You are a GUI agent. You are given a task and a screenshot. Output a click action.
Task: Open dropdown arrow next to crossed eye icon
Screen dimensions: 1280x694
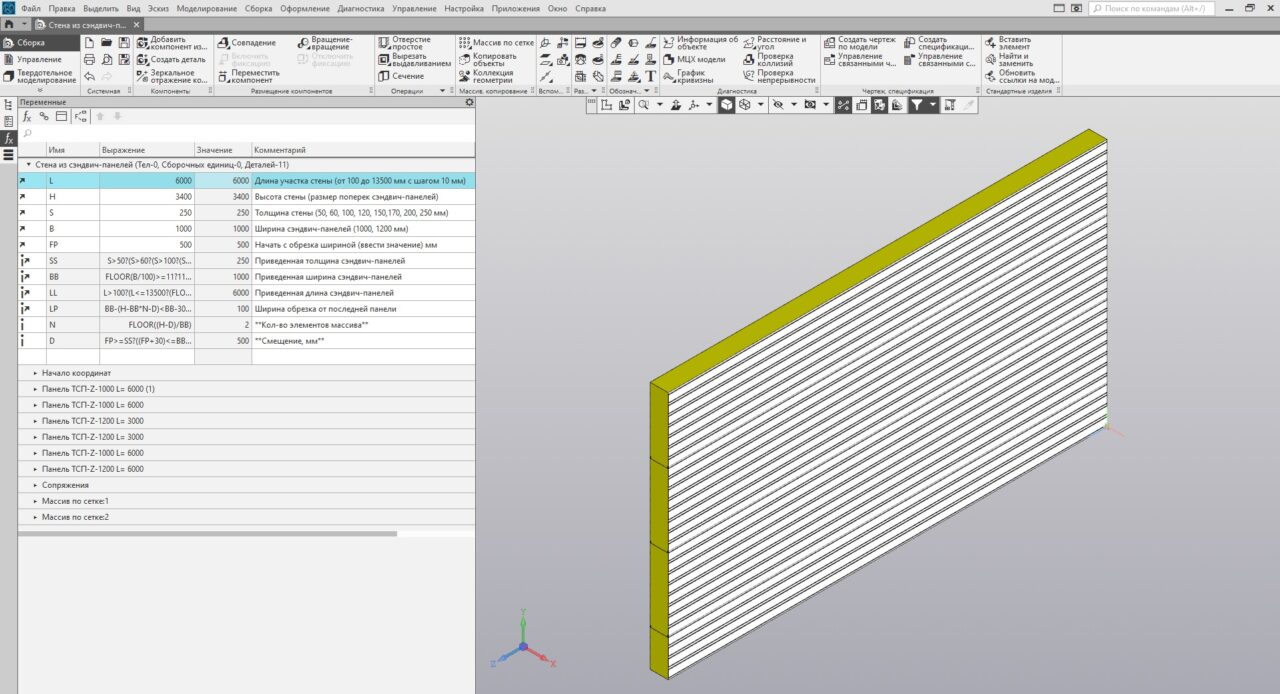[x=794, y=104]
